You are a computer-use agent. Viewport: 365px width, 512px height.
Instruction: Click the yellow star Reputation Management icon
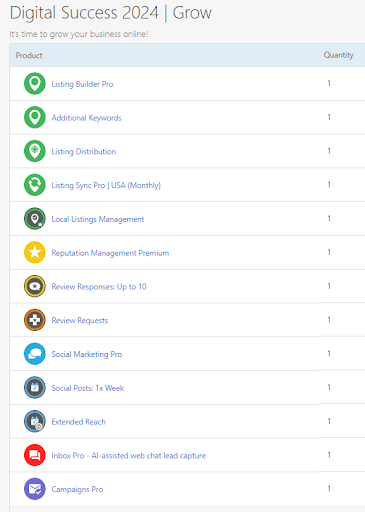pos(35,252)
